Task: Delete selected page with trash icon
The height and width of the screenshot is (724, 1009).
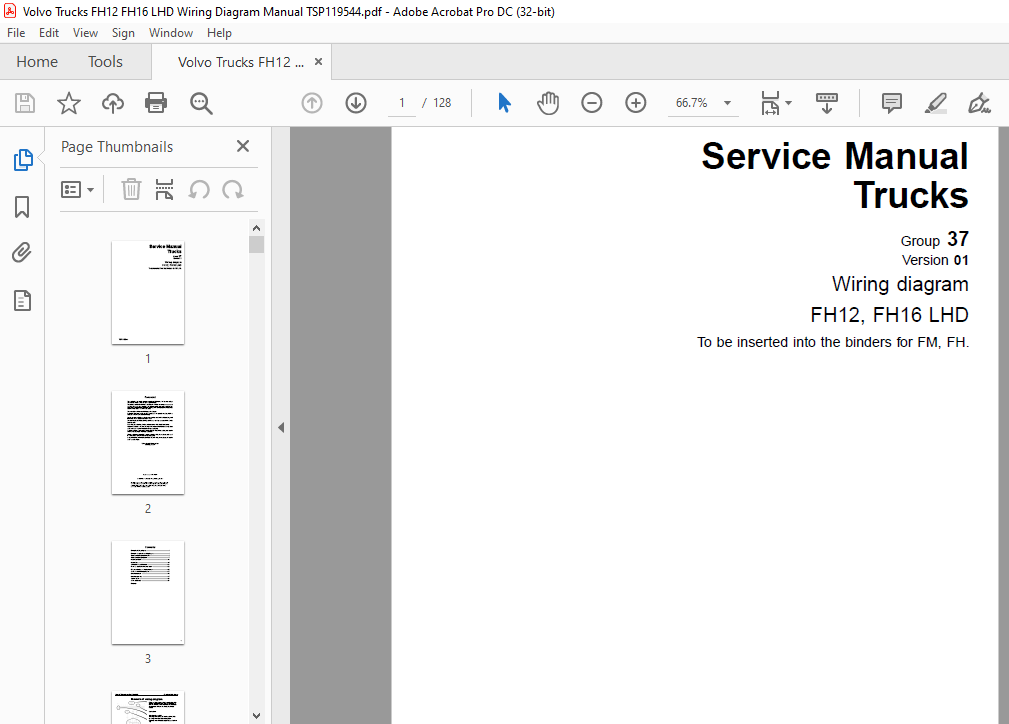Action: click(131, 190)
